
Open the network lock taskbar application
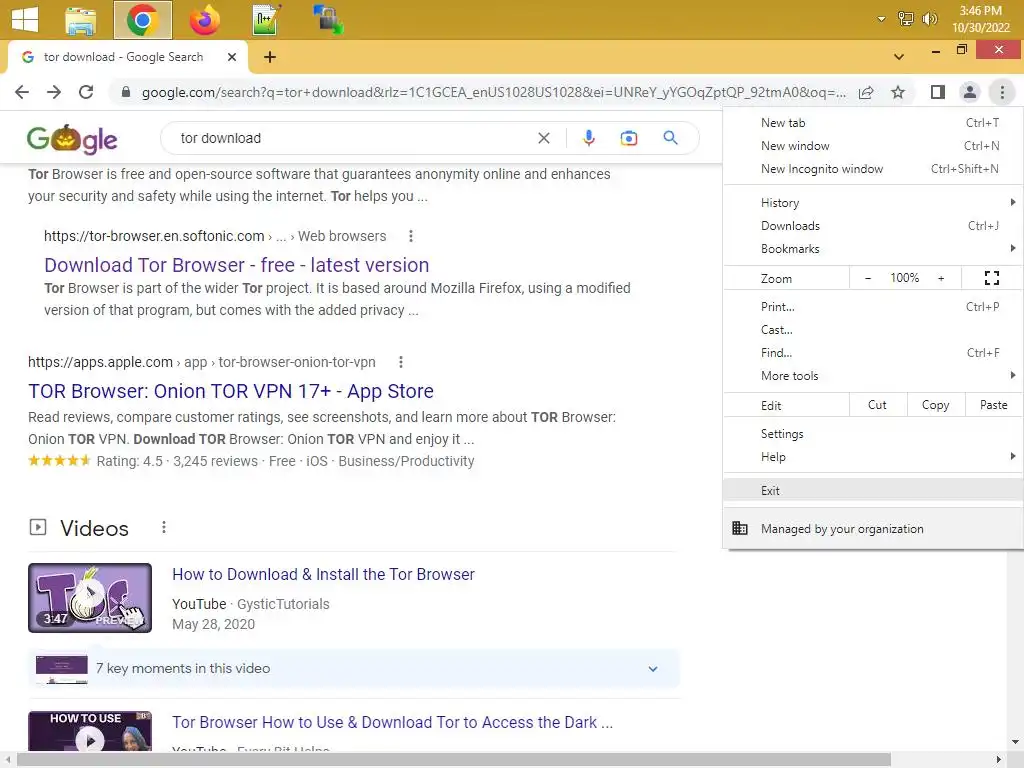(328, 20)
